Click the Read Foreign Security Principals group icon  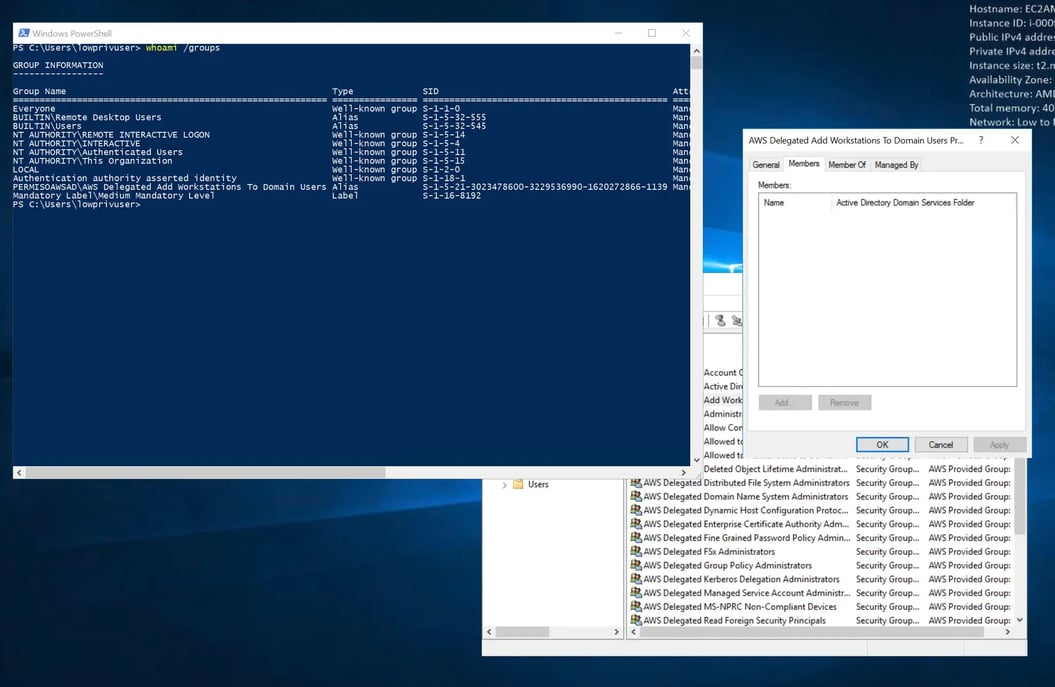click(x=636, y=621)
